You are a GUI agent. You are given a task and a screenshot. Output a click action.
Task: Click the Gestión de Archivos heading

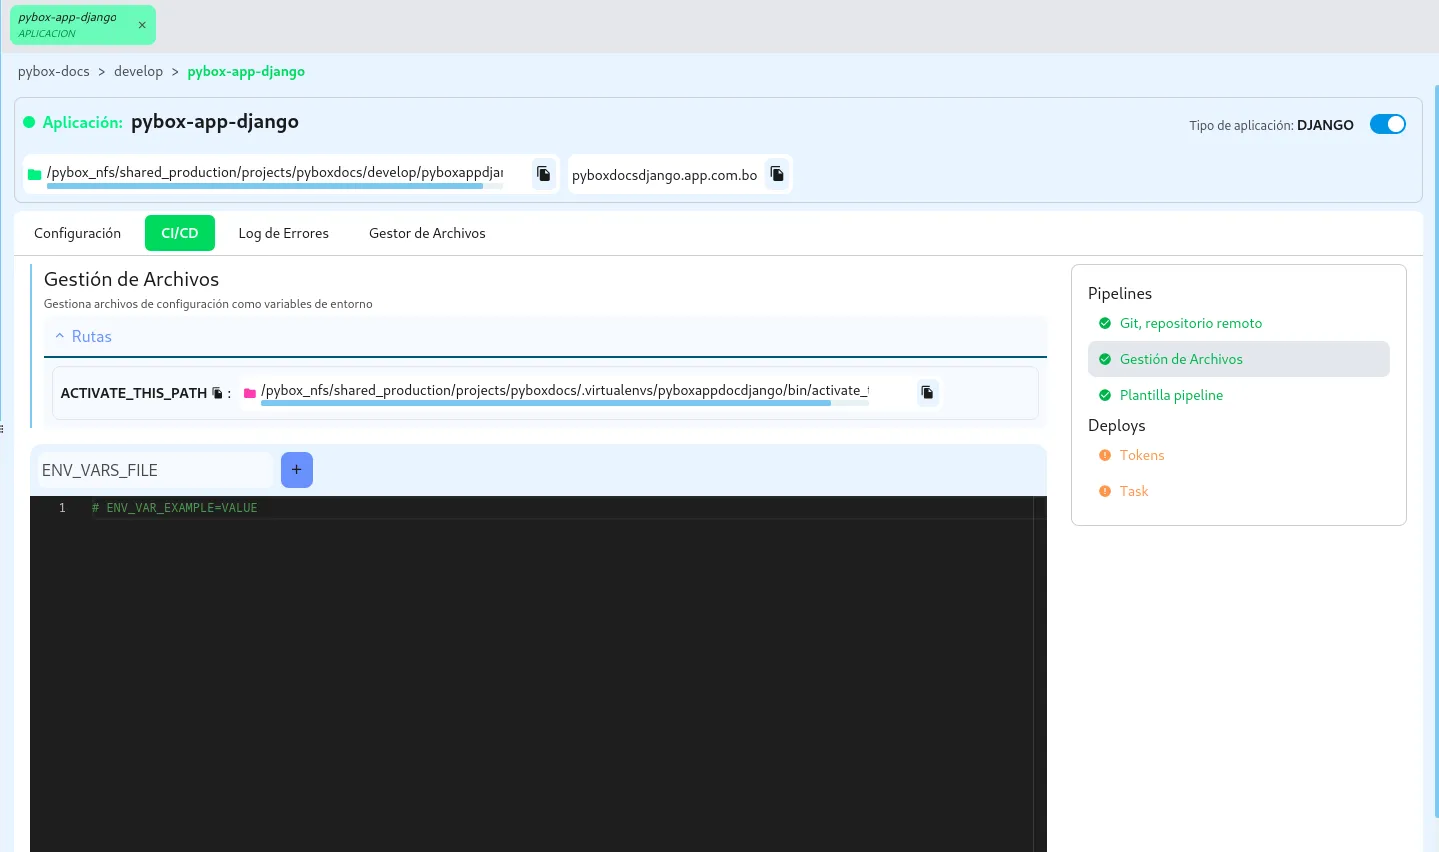tap(131, 279)
